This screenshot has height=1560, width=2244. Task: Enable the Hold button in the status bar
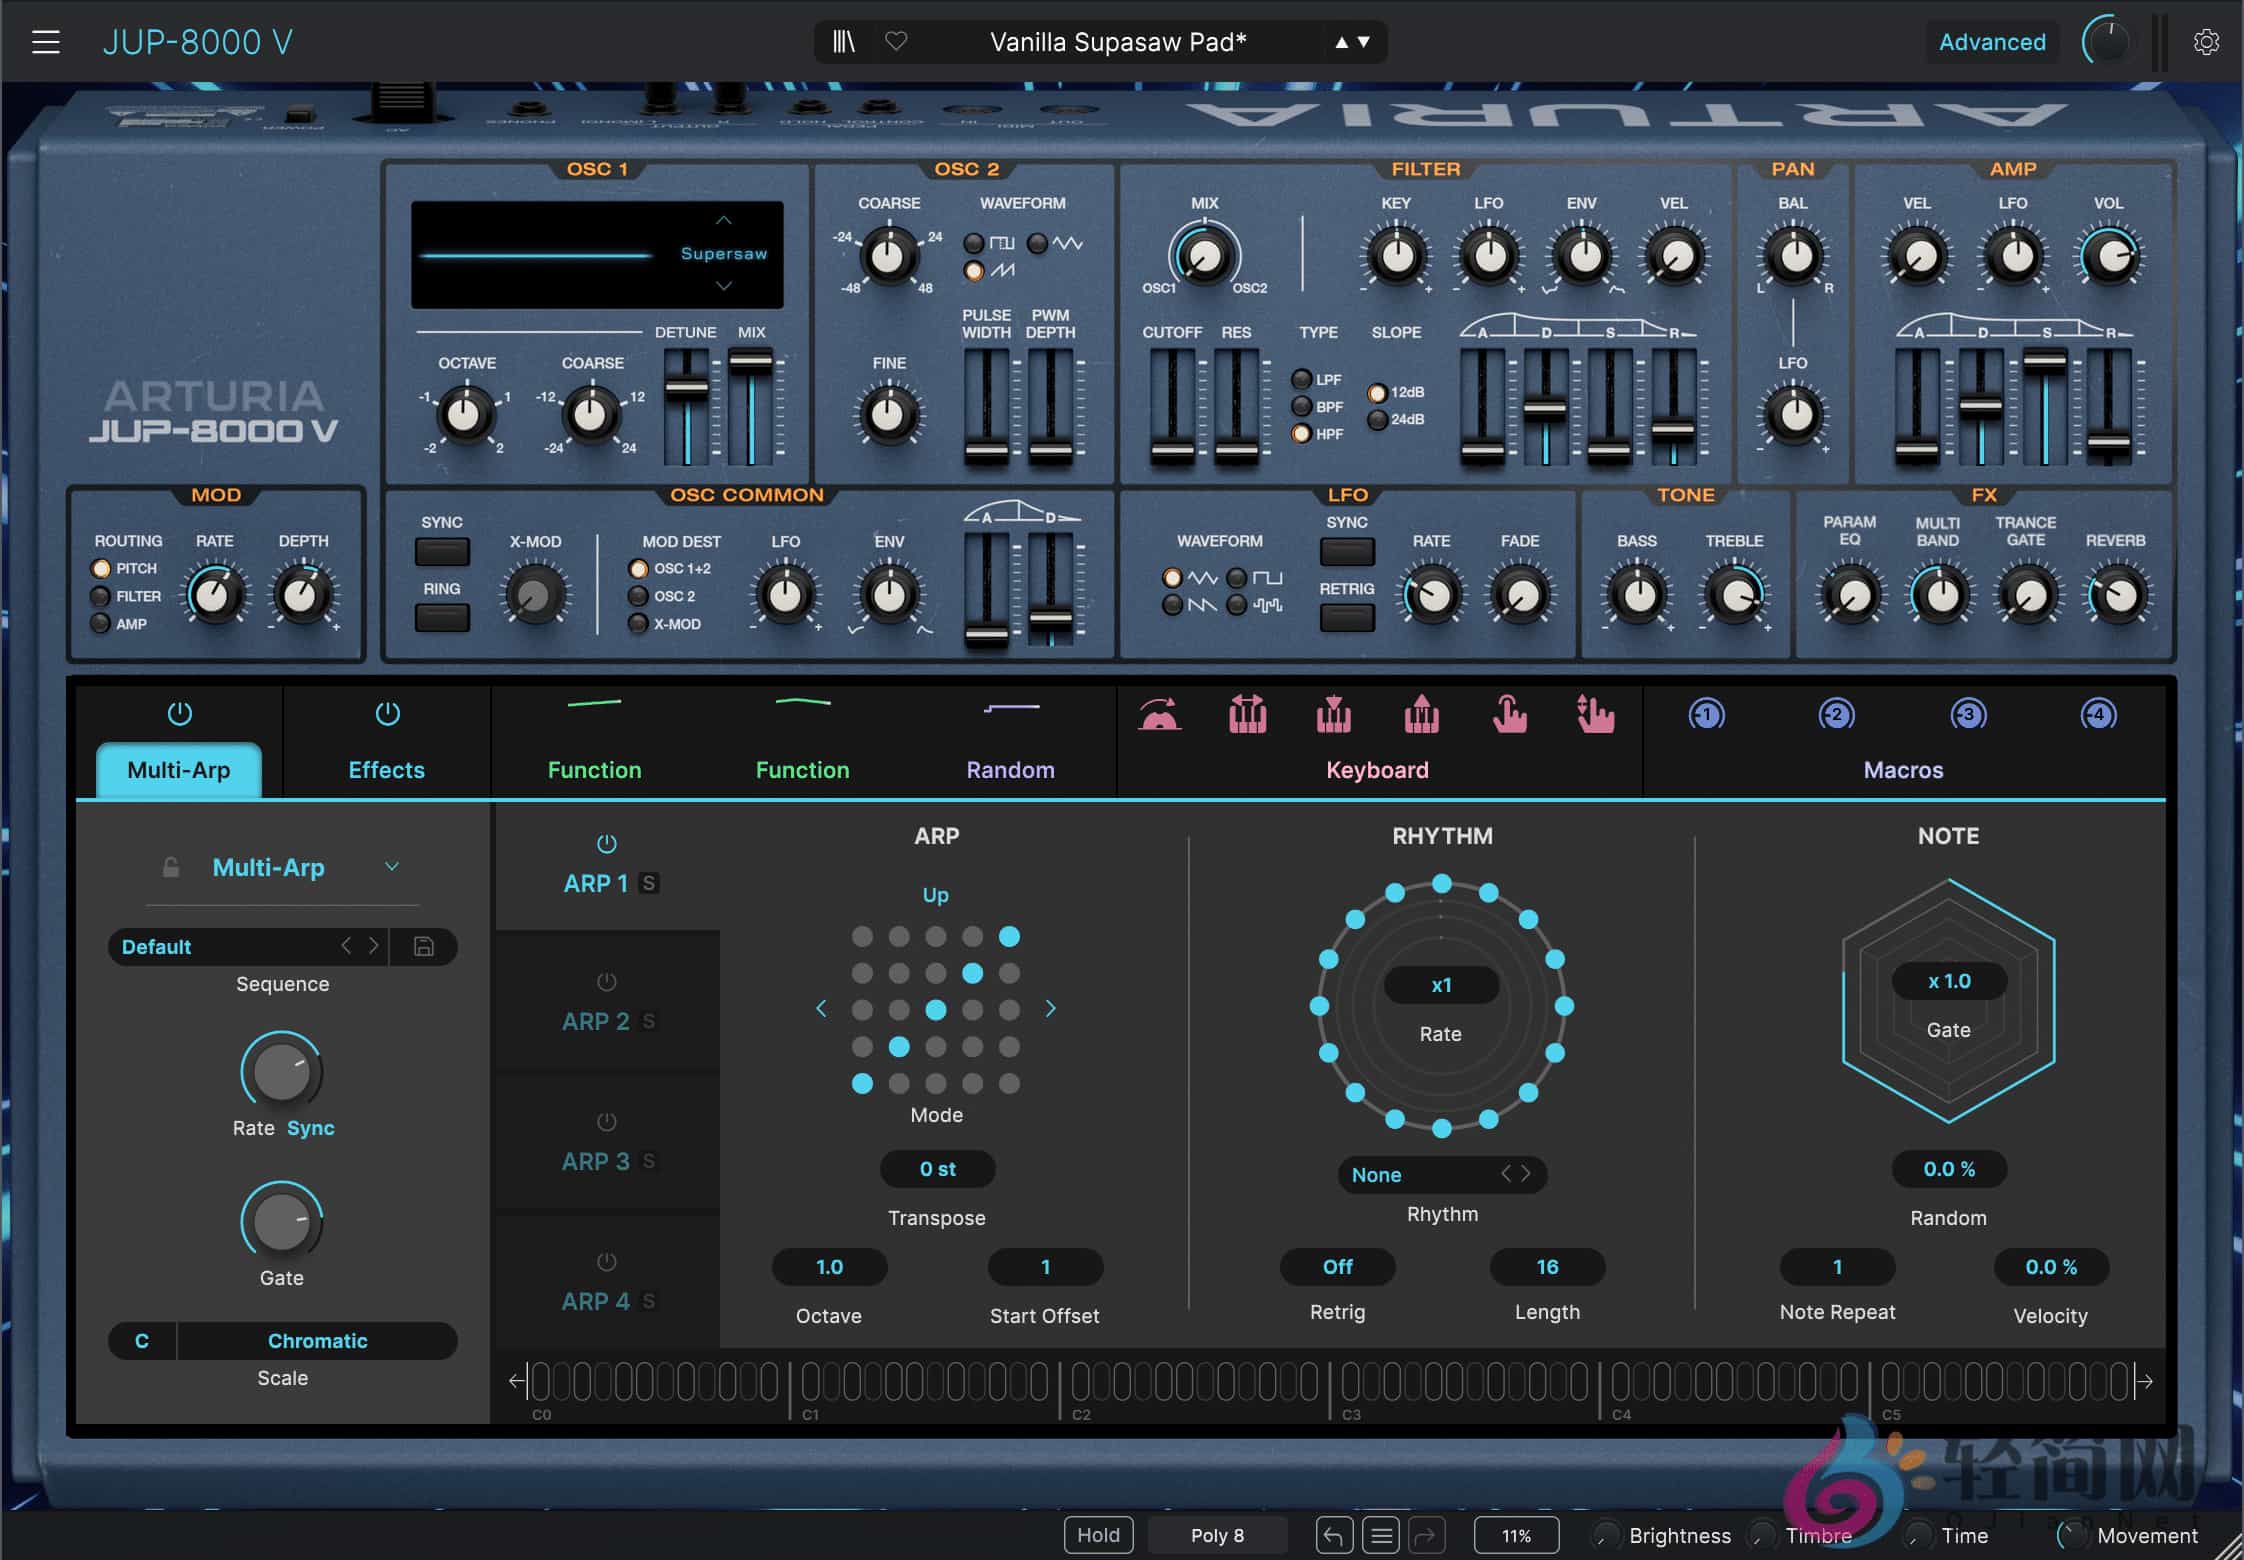click(x=1098, y=1534)
